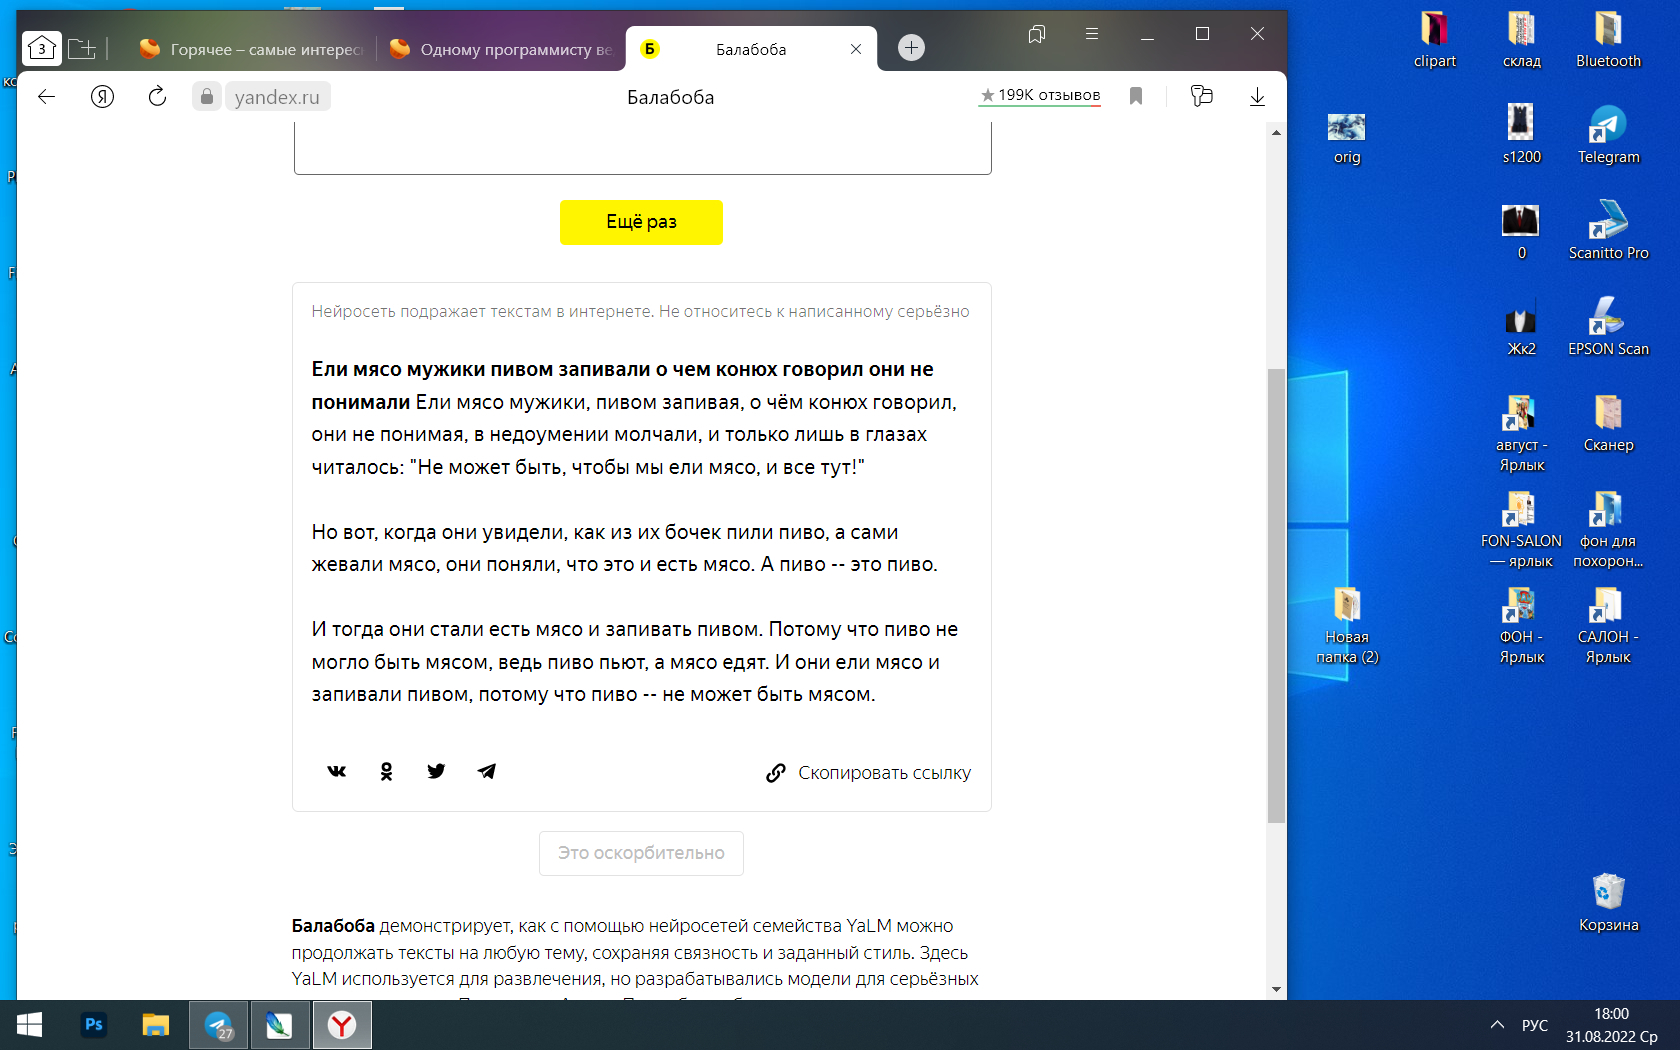Share via Odnoklassniki icon

pos(386,771)
